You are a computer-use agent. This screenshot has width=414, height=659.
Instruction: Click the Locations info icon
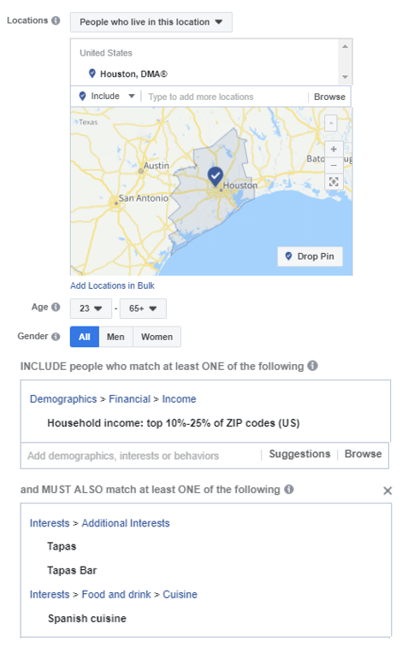(x=55, y=21)
